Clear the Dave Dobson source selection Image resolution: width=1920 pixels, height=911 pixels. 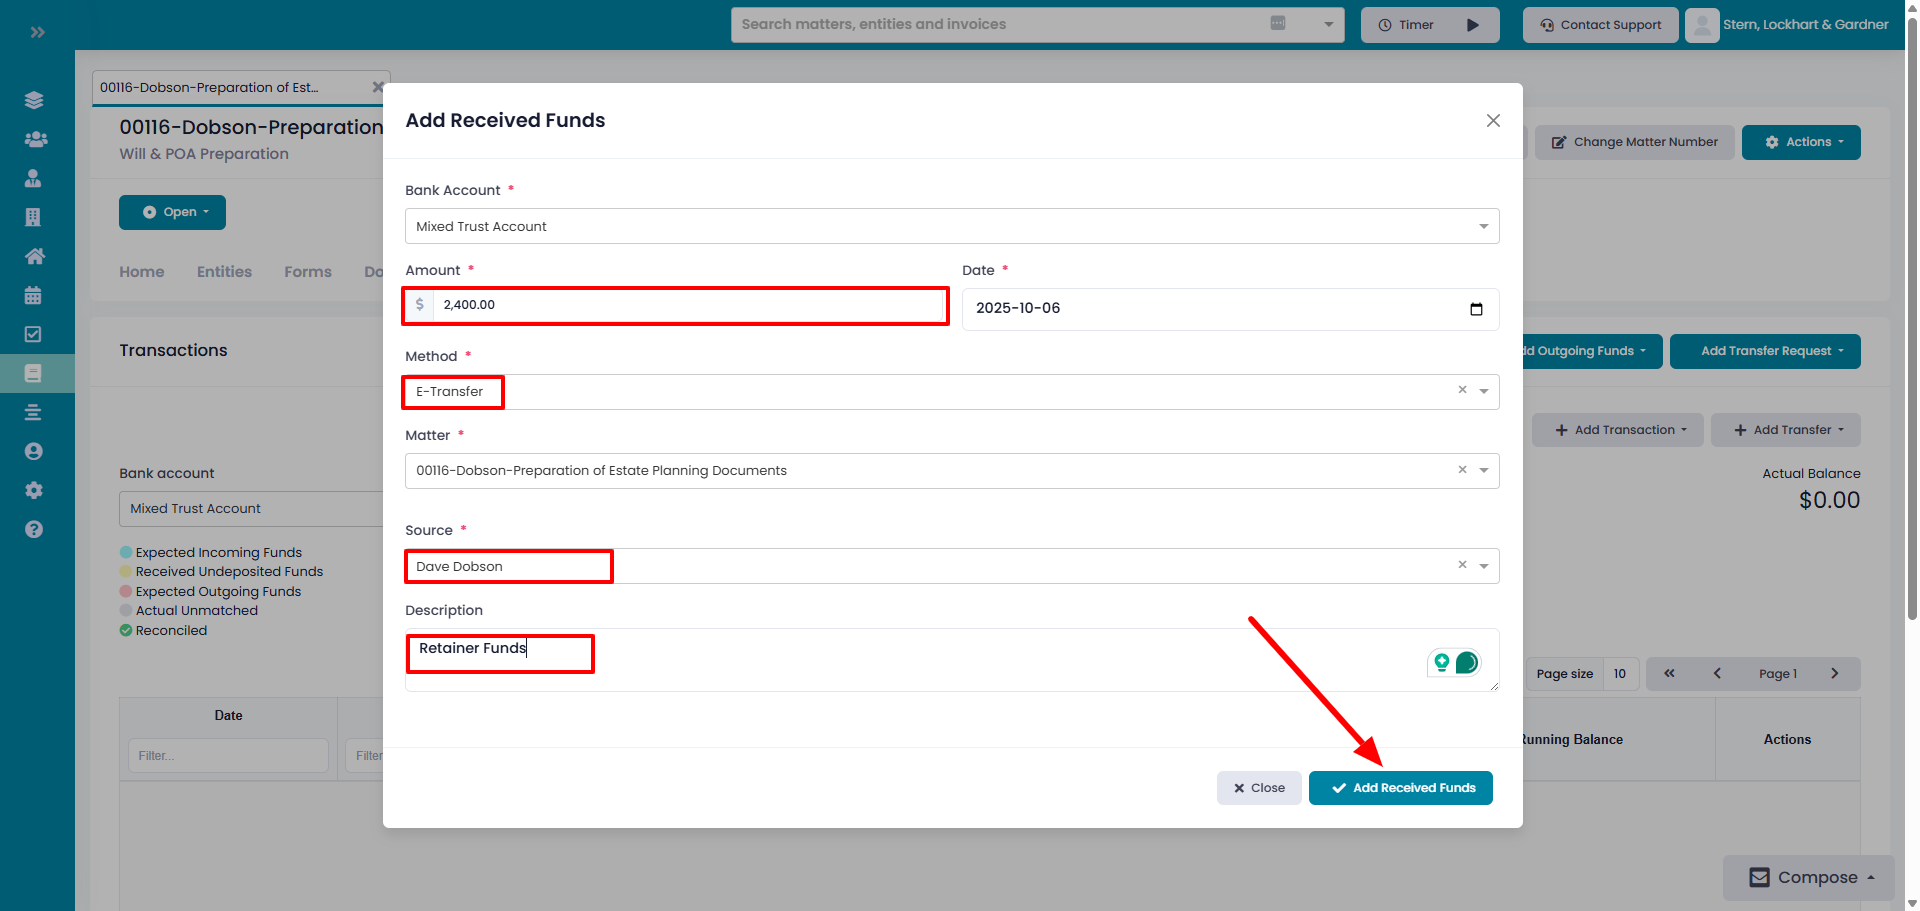[x=1462, y=565]
